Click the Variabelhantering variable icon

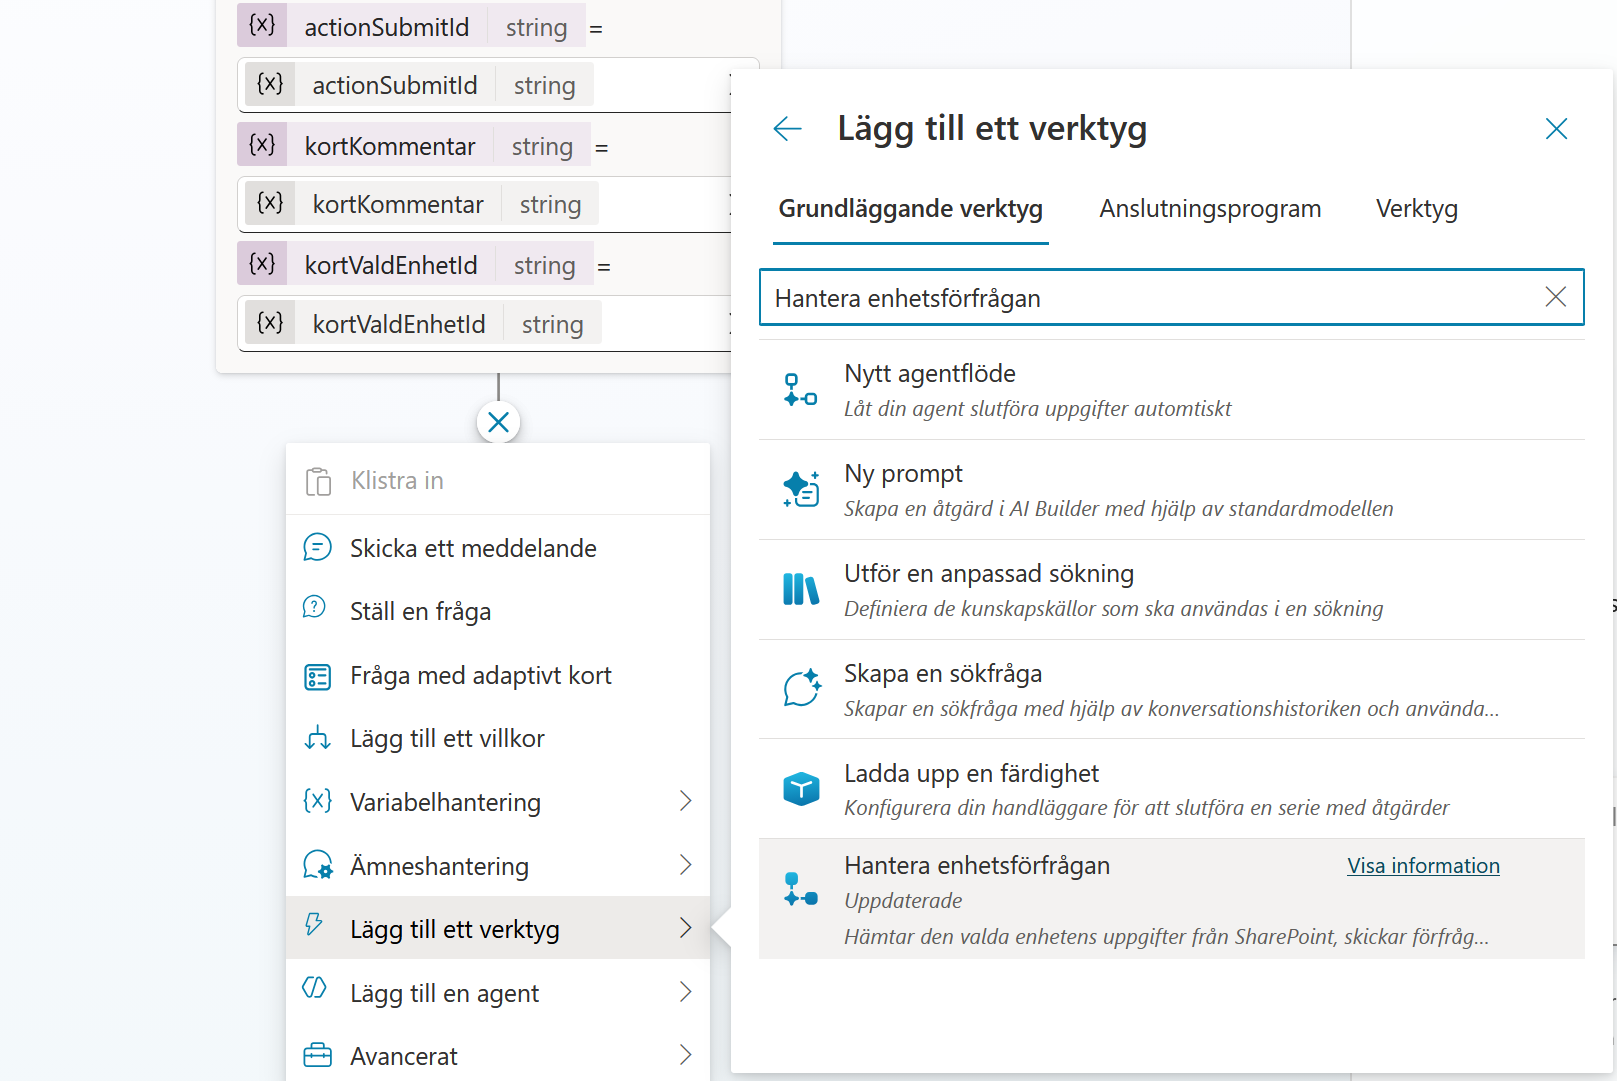(x=317, y=801)
